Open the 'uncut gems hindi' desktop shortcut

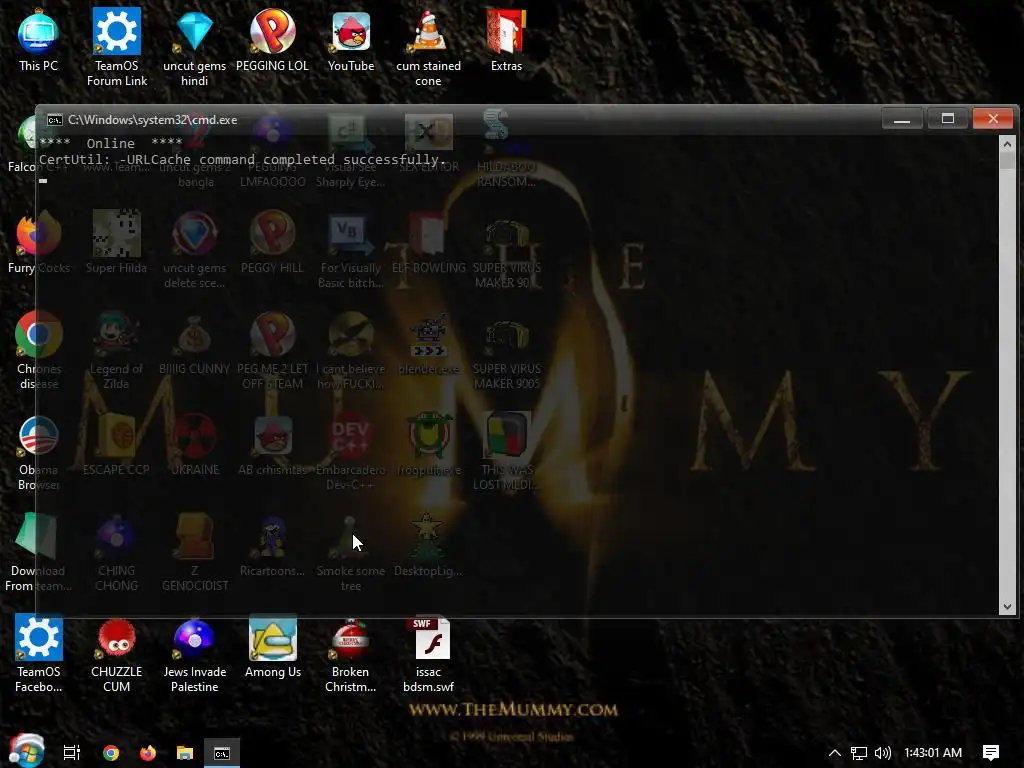[195, 47]
